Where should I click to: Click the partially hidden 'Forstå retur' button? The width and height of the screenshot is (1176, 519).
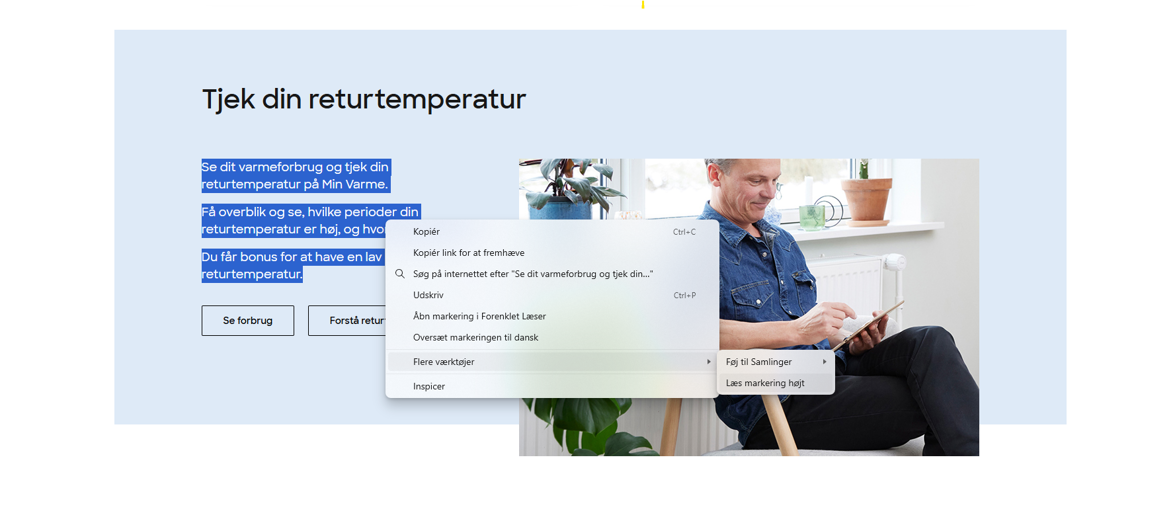point(347,321)
